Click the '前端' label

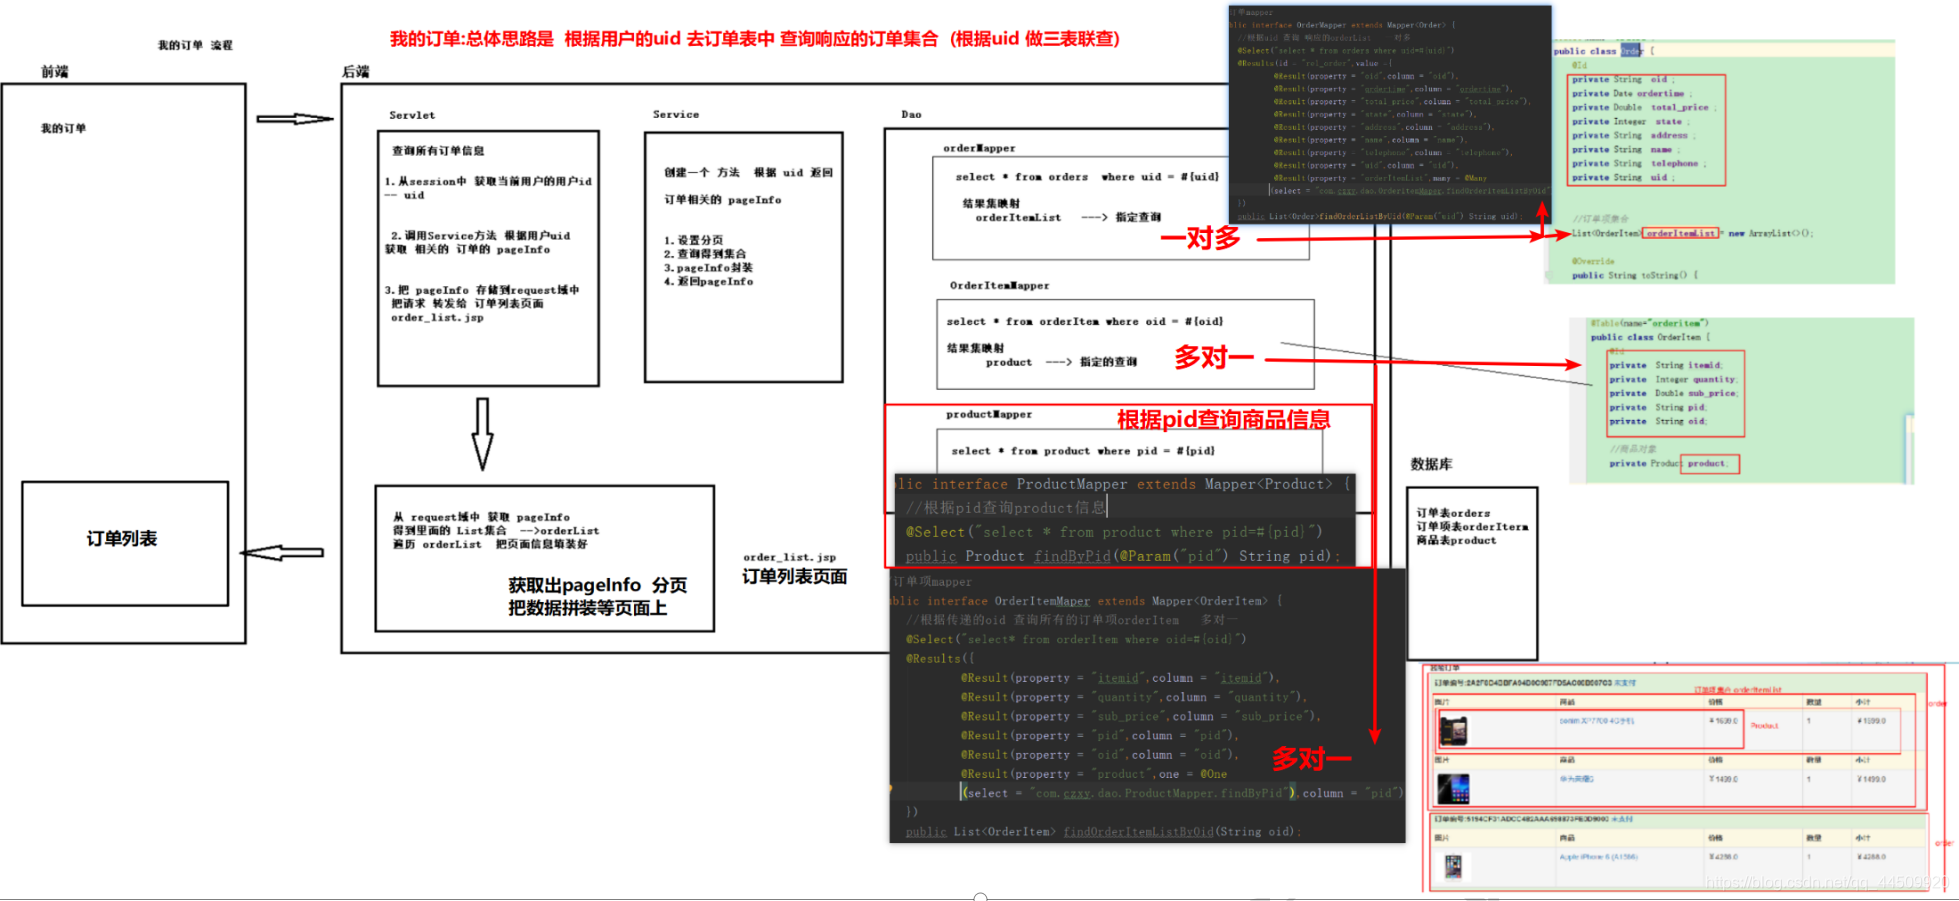(55, 72)
